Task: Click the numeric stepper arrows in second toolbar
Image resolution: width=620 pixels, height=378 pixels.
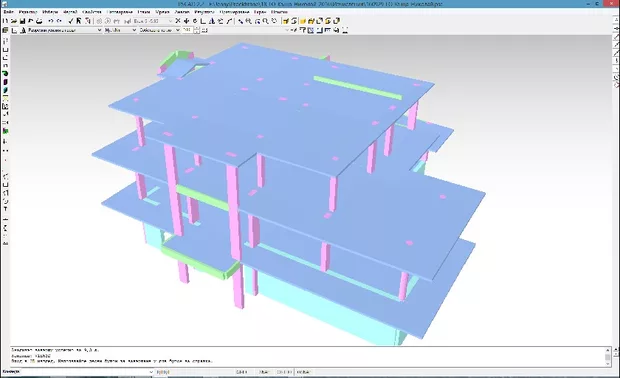Action: [197, 30]
